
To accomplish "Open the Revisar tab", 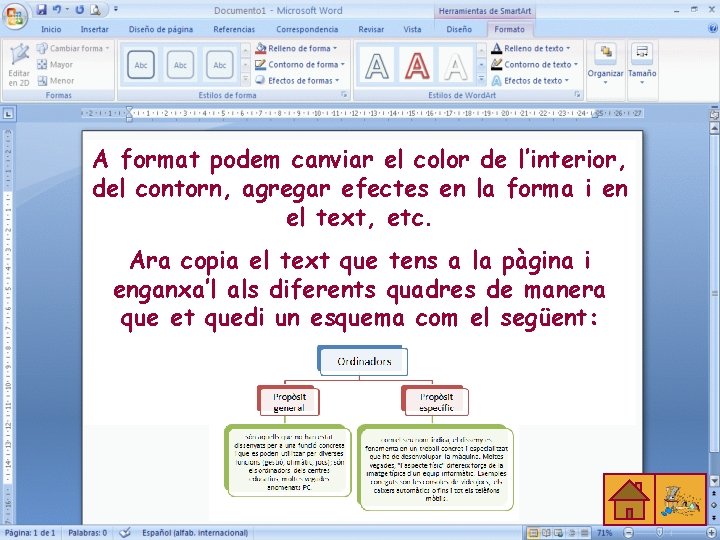I will click(x=371, y=29).
